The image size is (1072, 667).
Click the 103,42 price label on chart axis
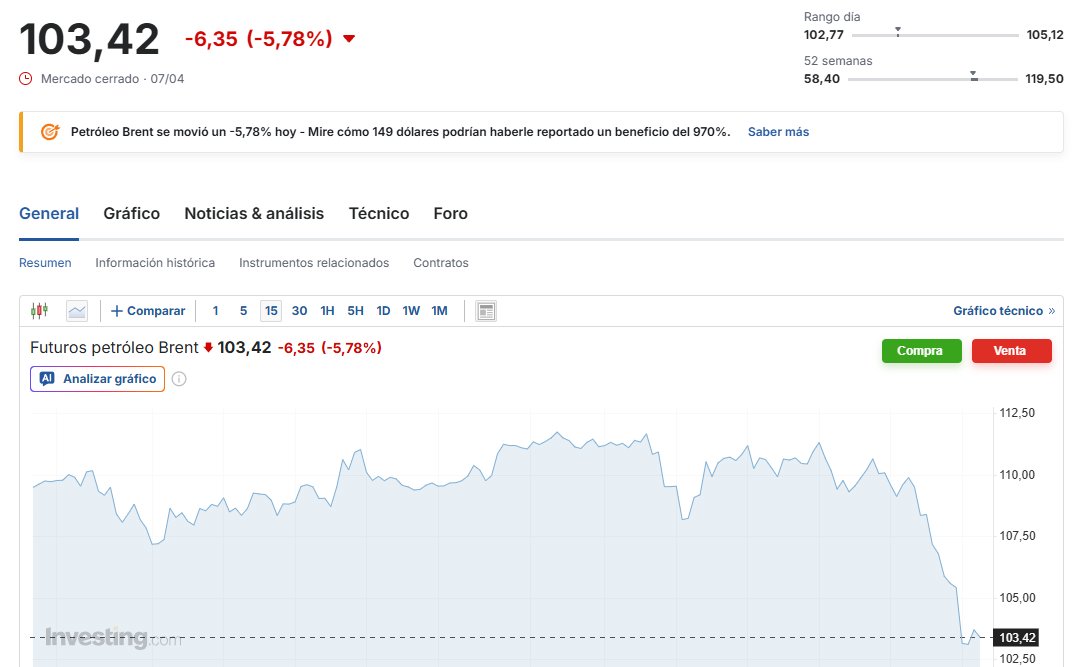tap(1017, 638)
